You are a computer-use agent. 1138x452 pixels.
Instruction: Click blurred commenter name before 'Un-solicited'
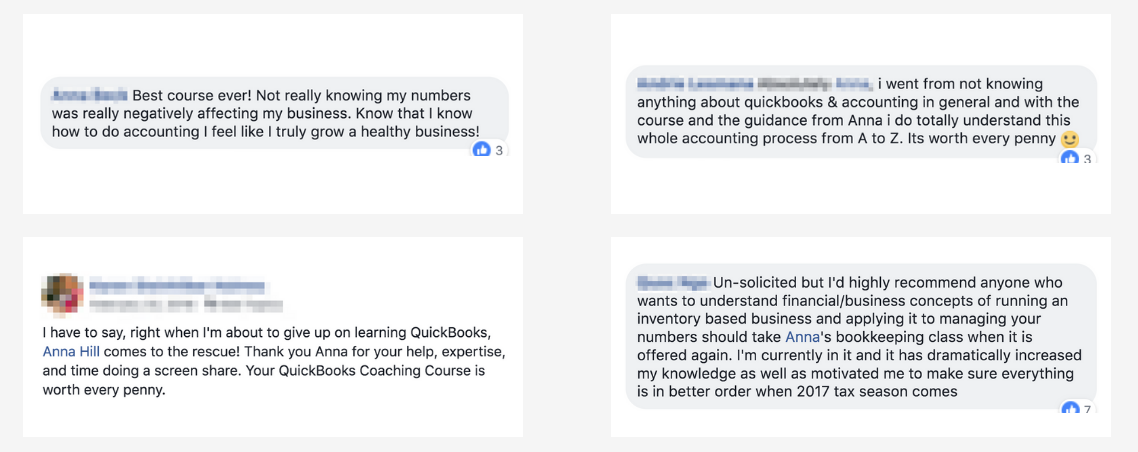[673, 282]
